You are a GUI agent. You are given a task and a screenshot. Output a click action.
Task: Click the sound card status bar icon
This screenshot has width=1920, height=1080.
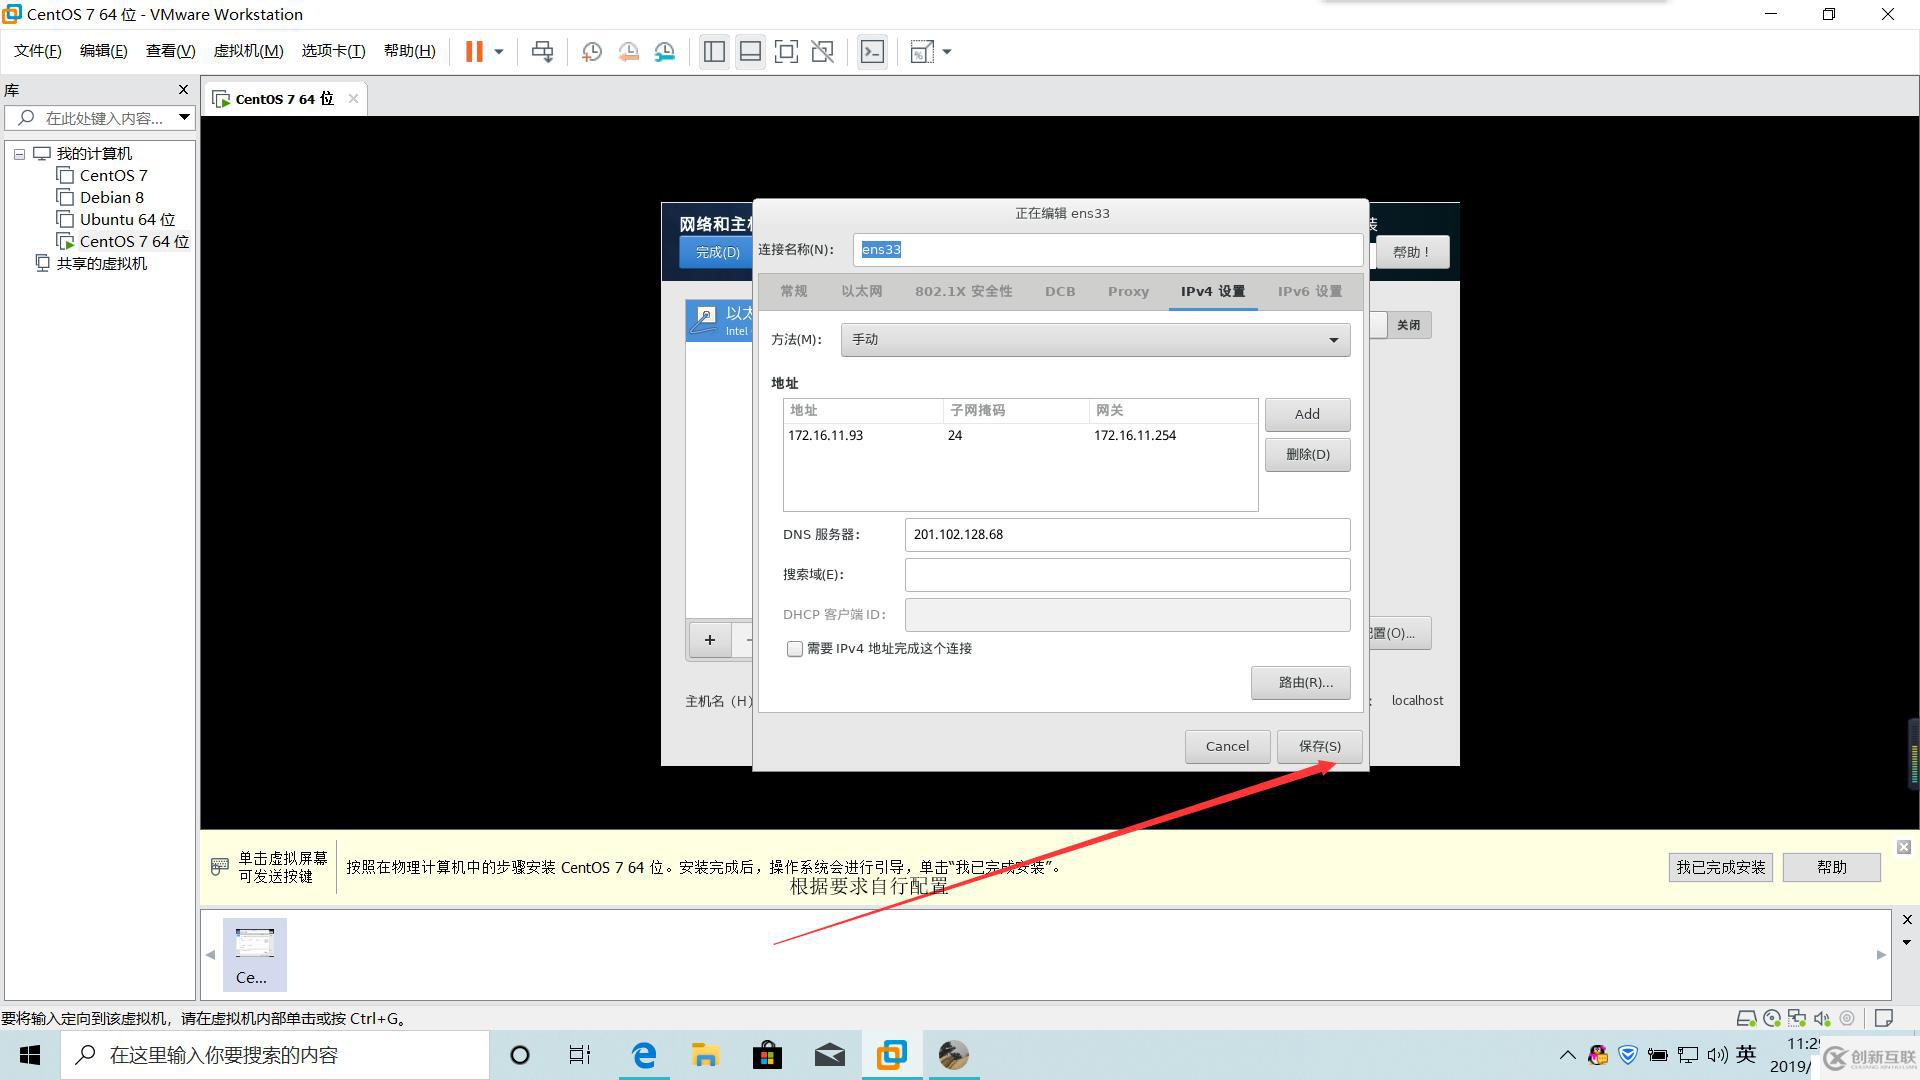[1822, 1018]
